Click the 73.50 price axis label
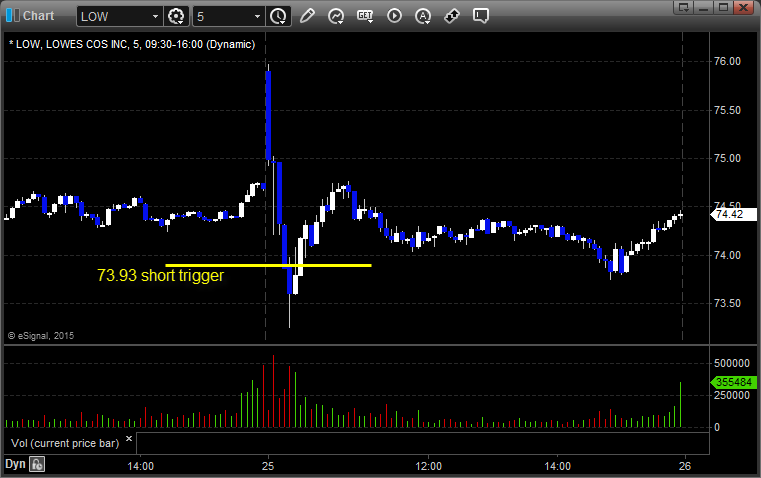Image resolution: width=761 pixels, height=478 pixels. pos(727,303)
